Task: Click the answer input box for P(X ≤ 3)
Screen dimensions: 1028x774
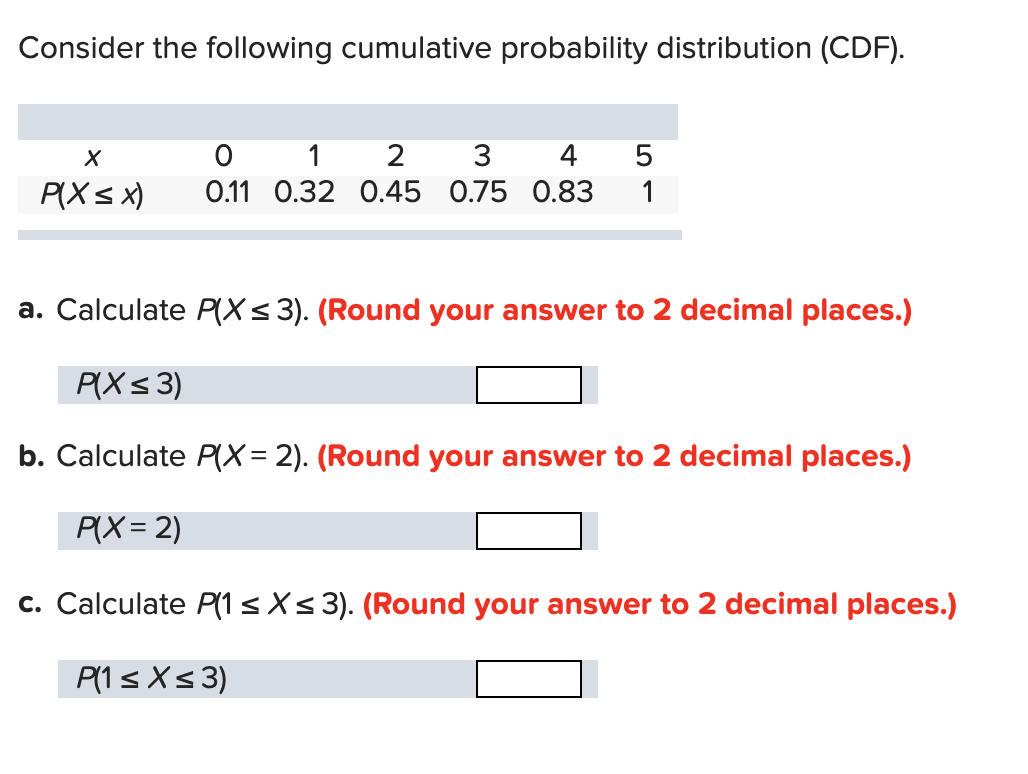Action: click(x=529, y=385)
